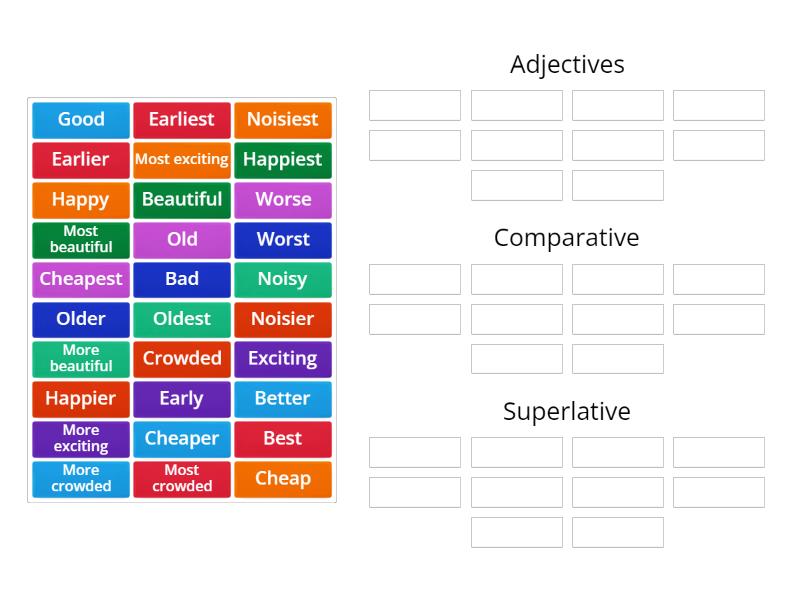This screenshot has height=600, width=800.
Task: Click the "Superlative" heading
Action: [x=566, y=411]
